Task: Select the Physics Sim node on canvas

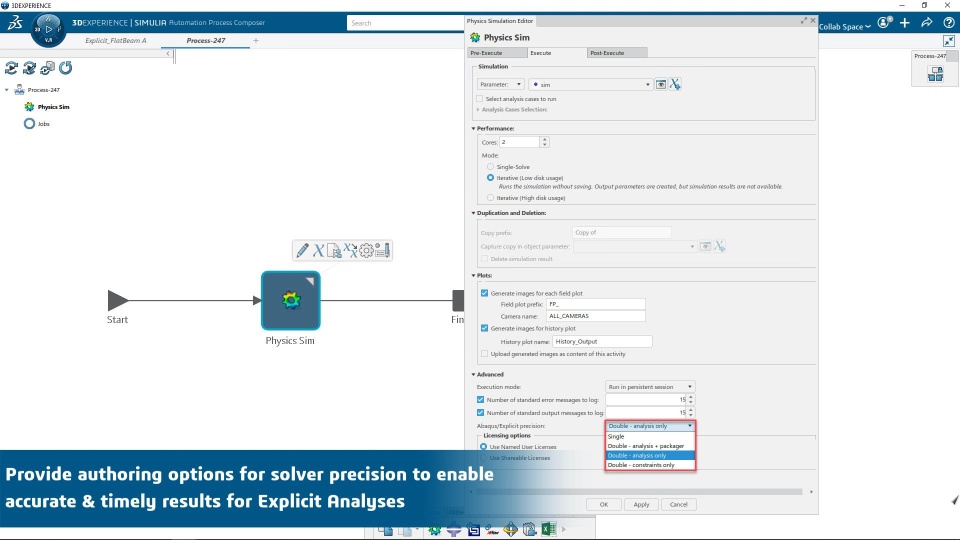Action: click(291, 301)
